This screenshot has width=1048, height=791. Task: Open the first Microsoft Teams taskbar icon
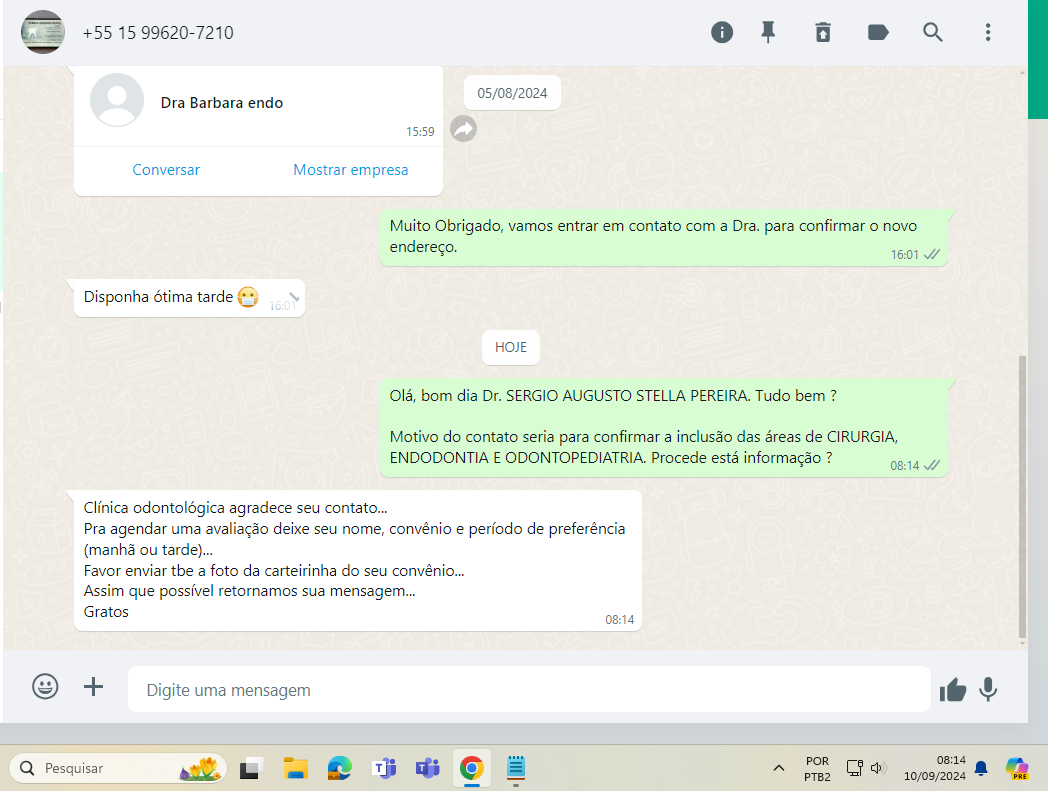pyautogui.click(x=384, y=768)
